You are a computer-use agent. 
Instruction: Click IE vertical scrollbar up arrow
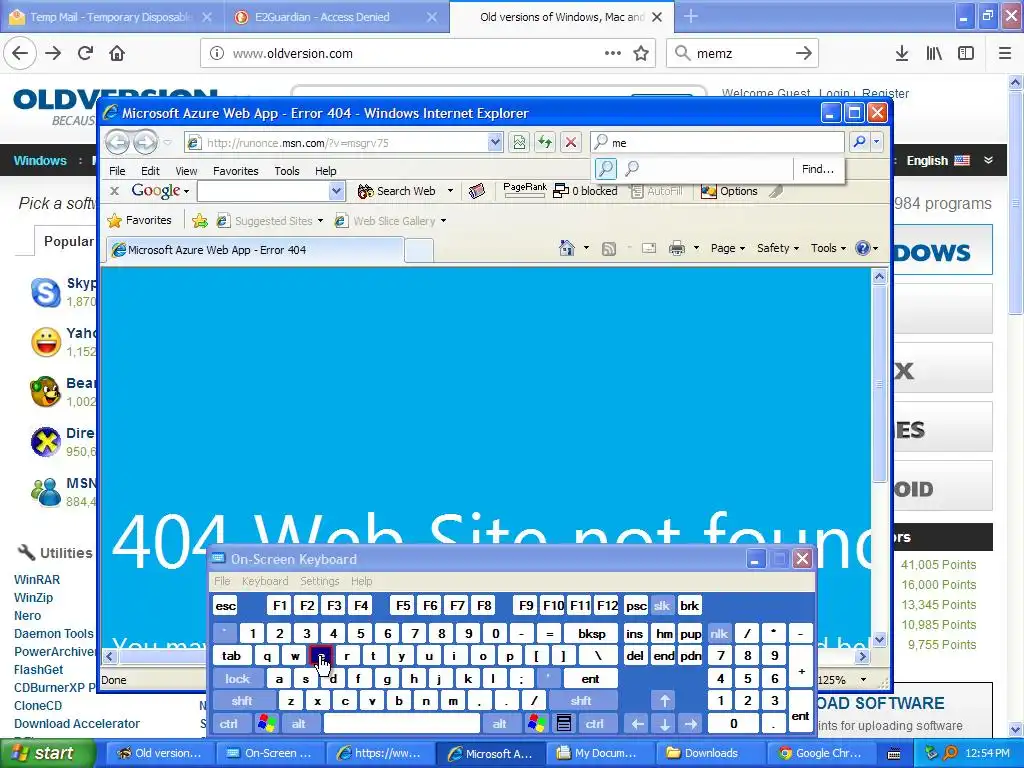click(x=880, y=276)
